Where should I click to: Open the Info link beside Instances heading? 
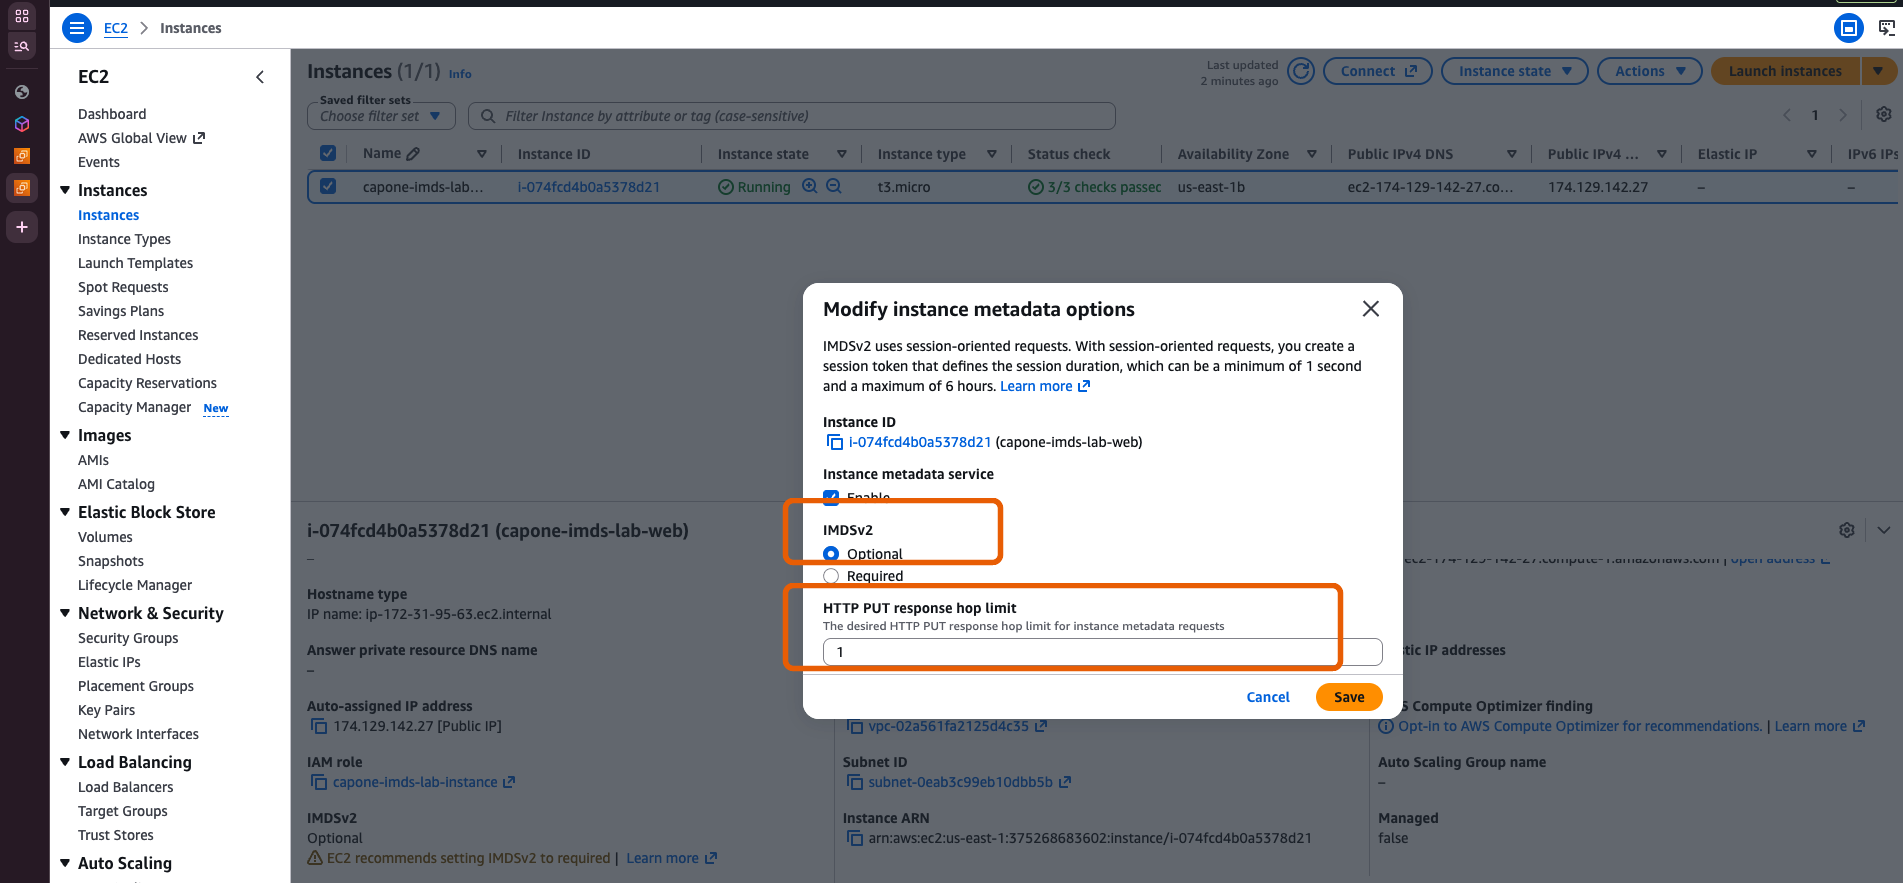(460, 74)
